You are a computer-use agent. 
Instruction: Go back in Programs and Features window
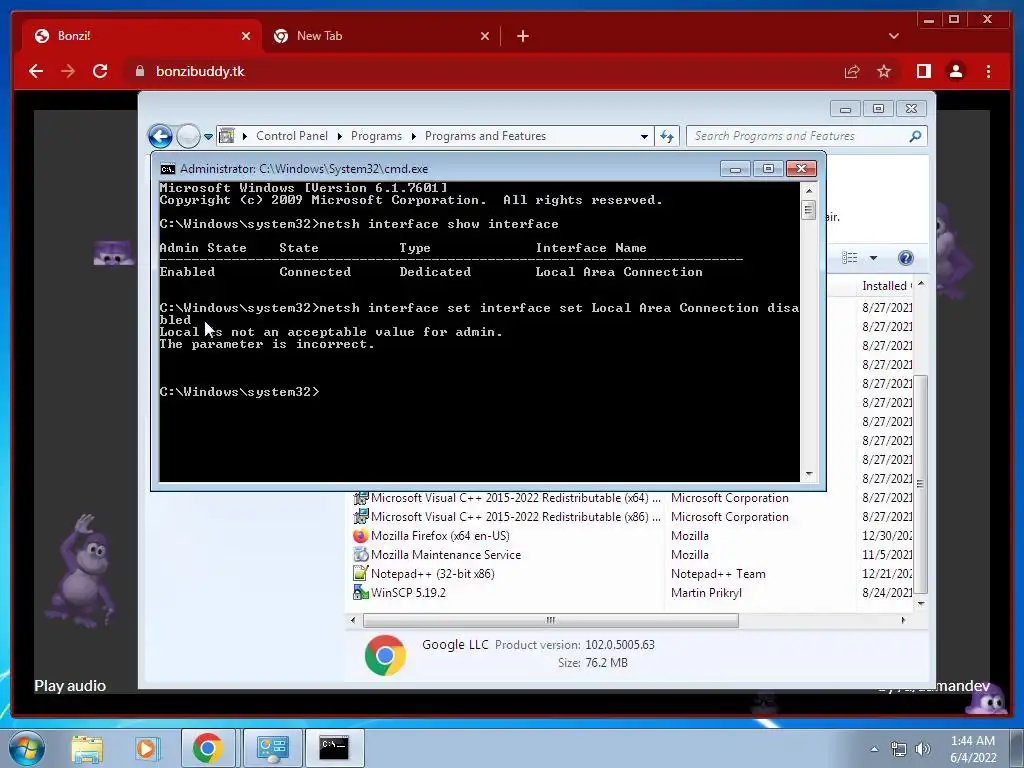point(160,136)
